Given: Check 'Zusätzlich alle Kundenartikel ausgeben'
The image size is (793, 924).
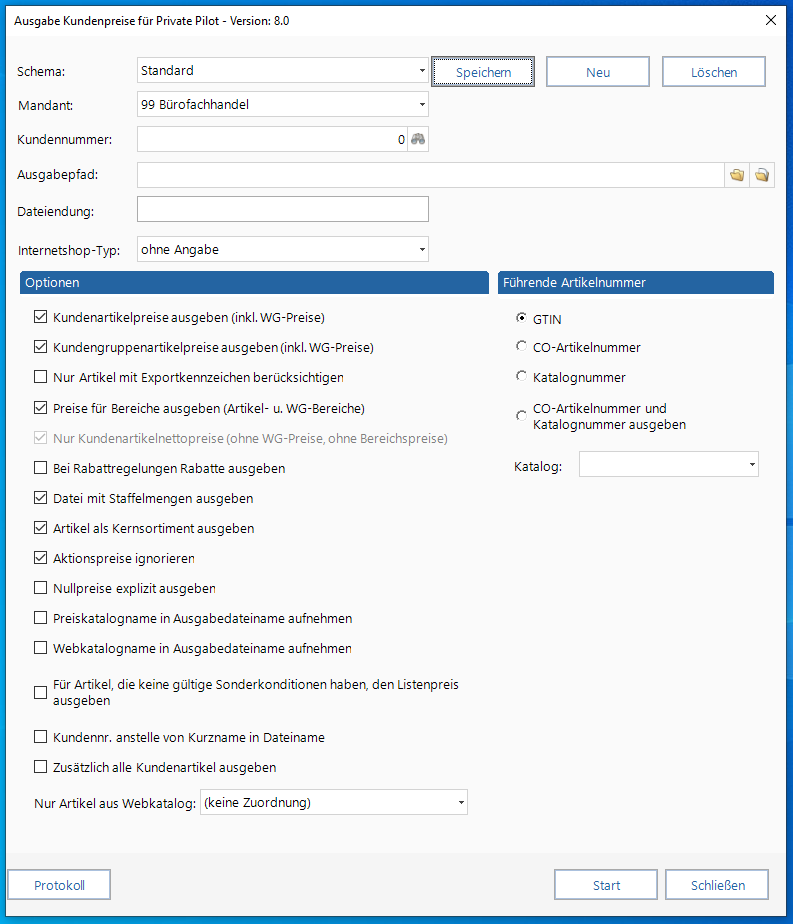Looking at the screenshot, I should 41,768.
